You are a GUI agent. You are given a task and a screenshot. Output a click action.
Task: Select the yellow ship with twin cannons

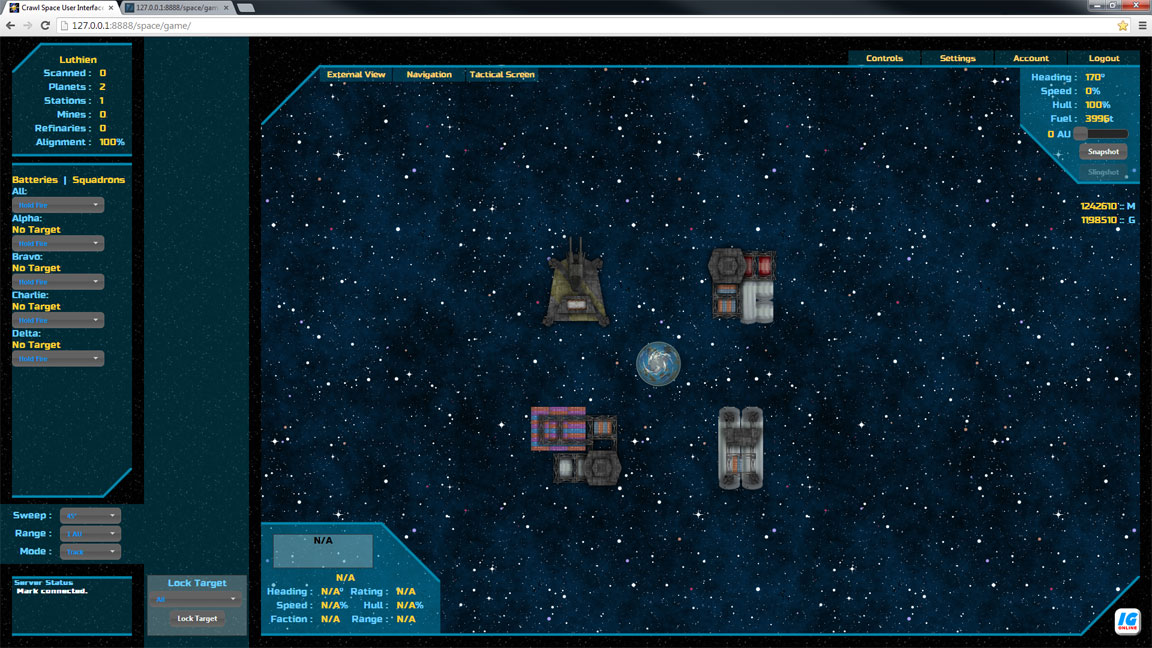(576, 286)
